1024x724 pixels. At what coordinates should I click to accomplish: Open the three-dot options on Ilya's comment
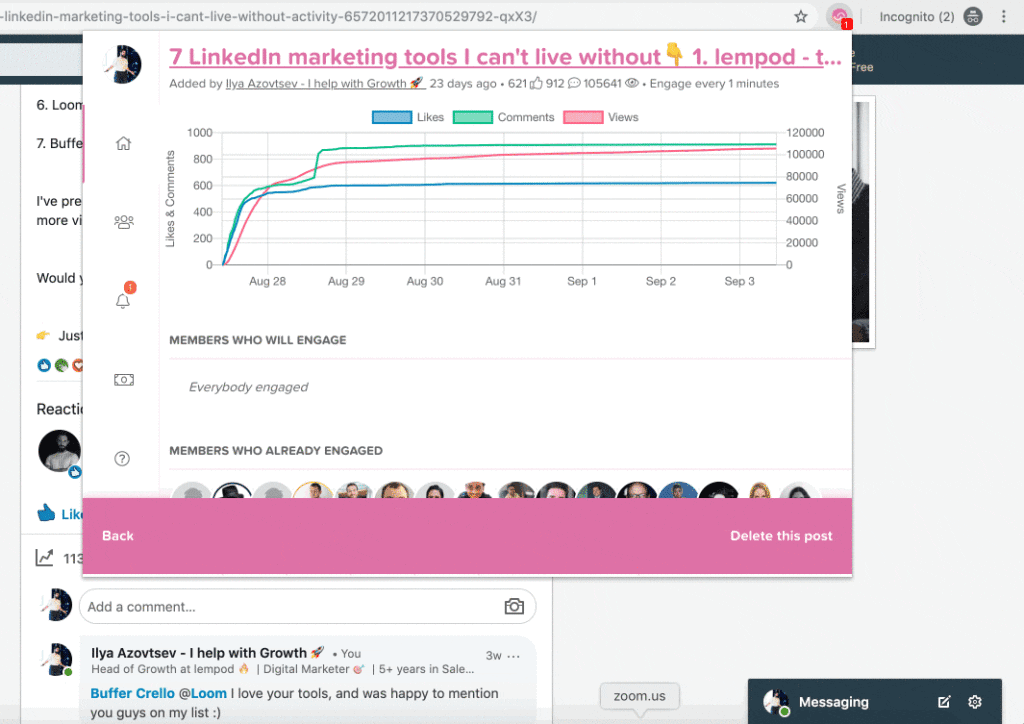(x=512, y=655)
